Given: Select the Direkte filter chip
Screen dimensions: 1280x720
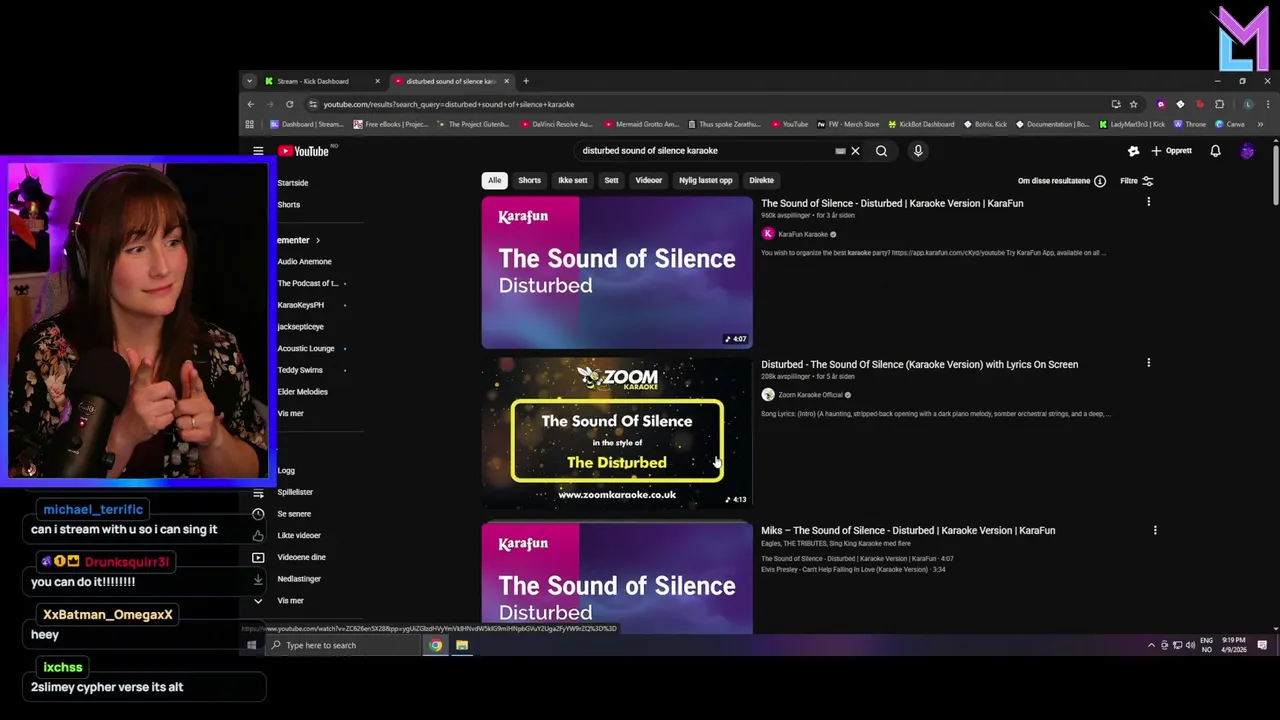Looking at the screenshot, I should click(761, 180).
